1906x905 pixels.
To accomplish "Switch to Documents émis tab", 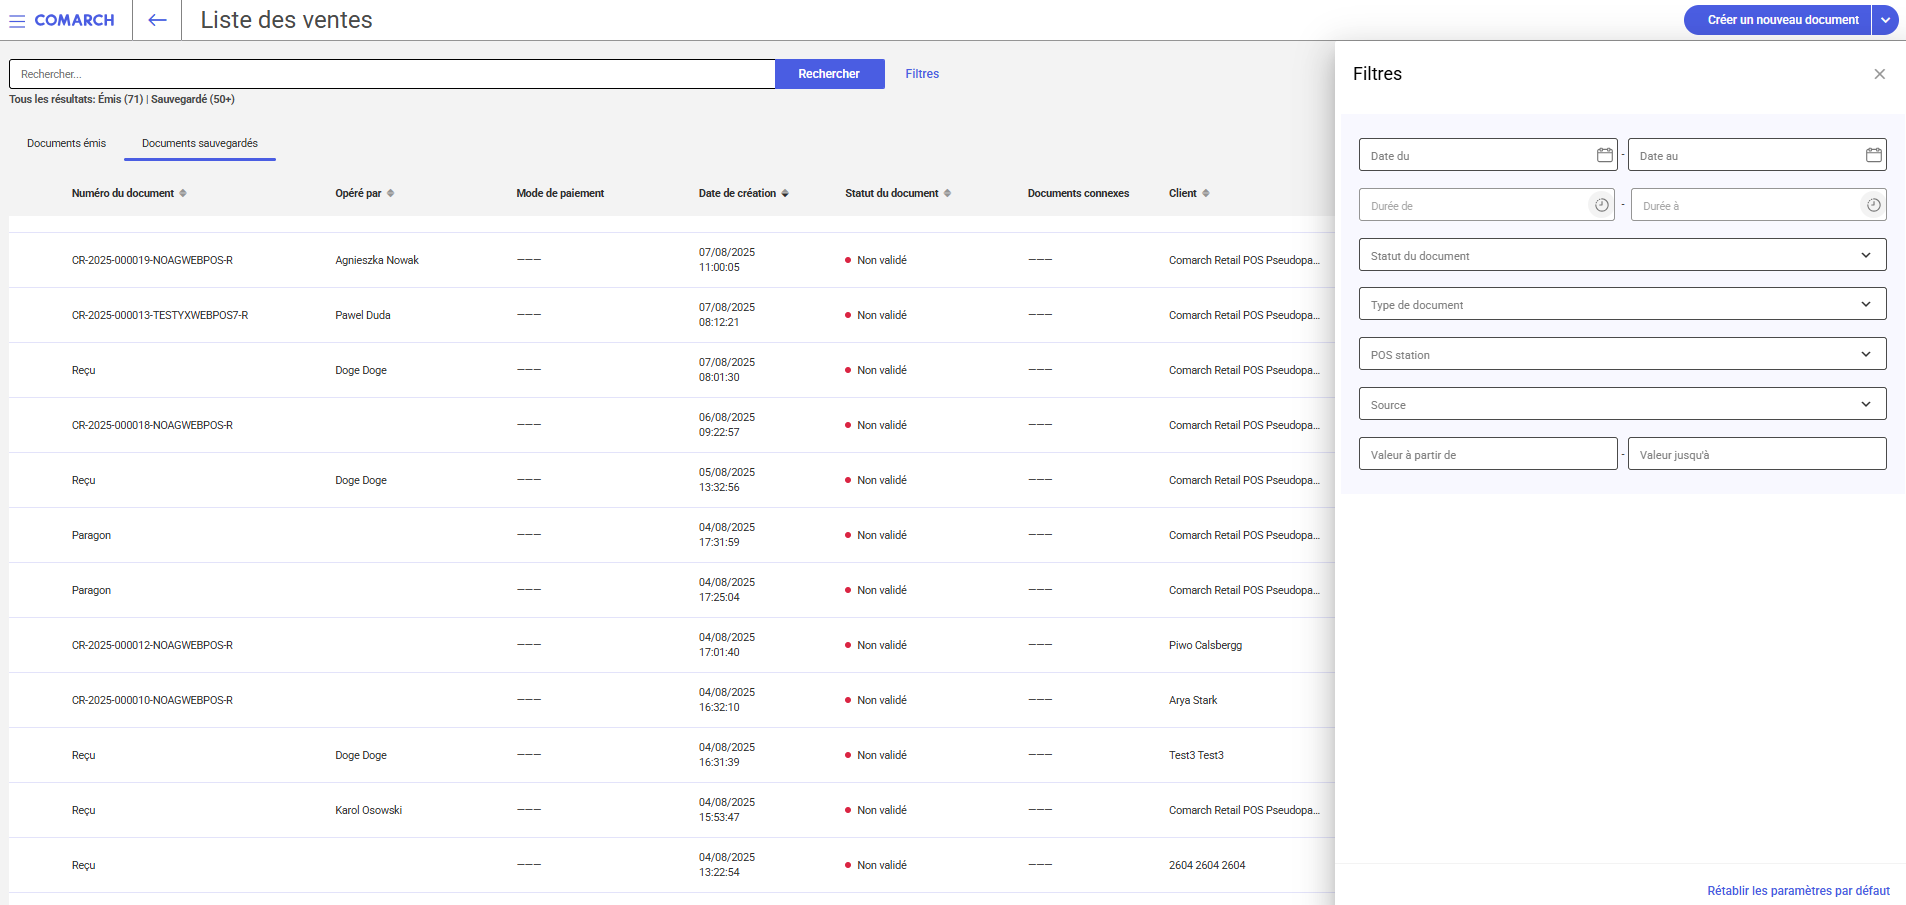I will [x=66, y=143].
